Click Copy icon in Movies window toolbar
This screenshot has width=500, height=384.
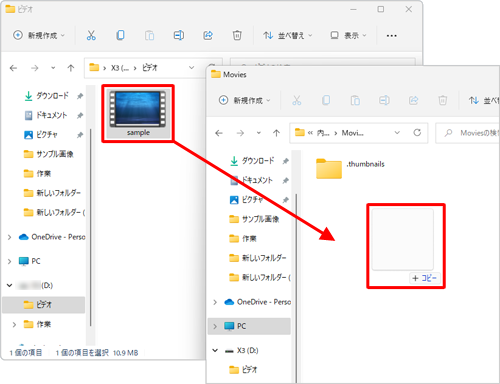click(326, 100)
